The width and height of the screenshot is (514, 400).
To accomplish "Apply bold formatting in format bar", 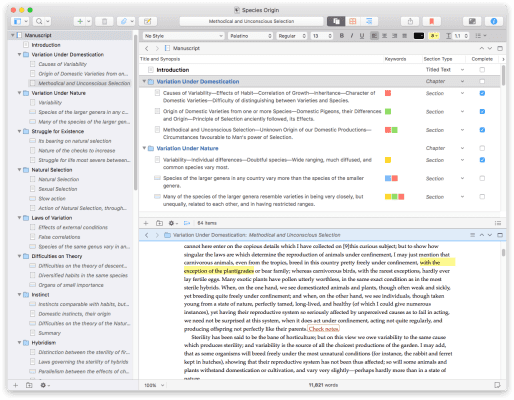I will [x=342, y=36].
